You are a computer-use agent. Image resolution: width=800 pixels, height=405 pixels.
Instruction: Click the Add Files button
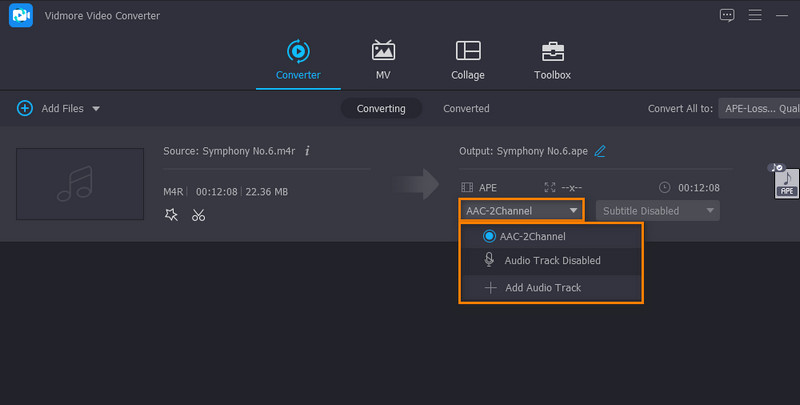point(58,108)
